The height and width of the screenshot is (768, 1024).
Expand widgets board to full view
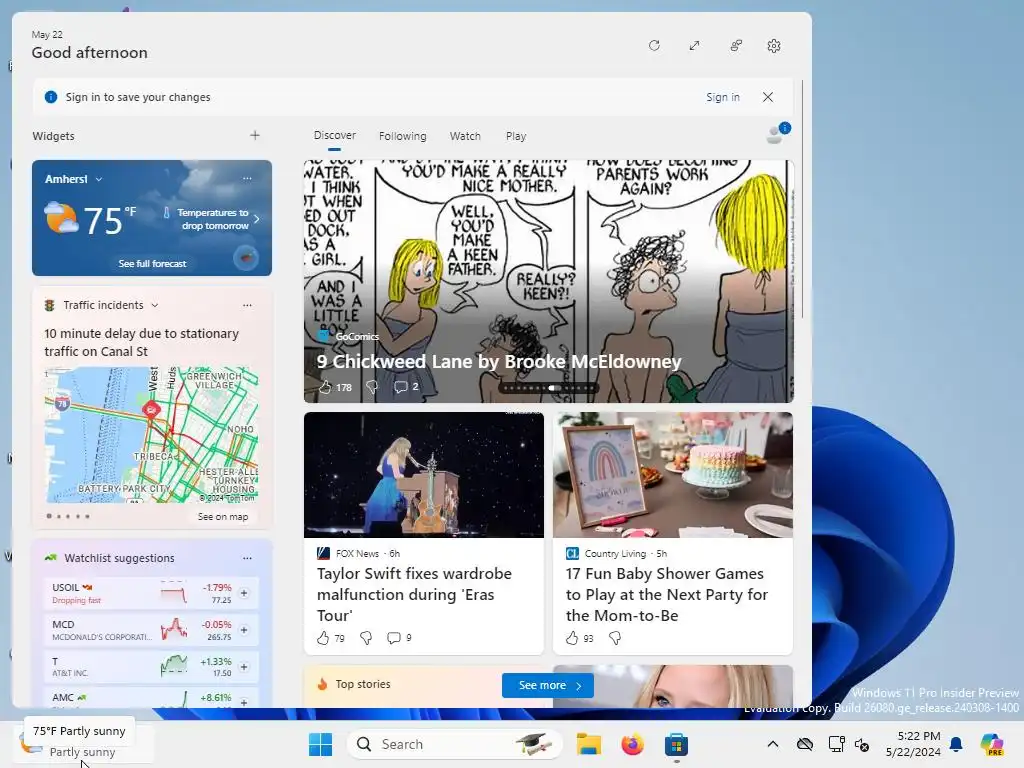tap(694, 46)
